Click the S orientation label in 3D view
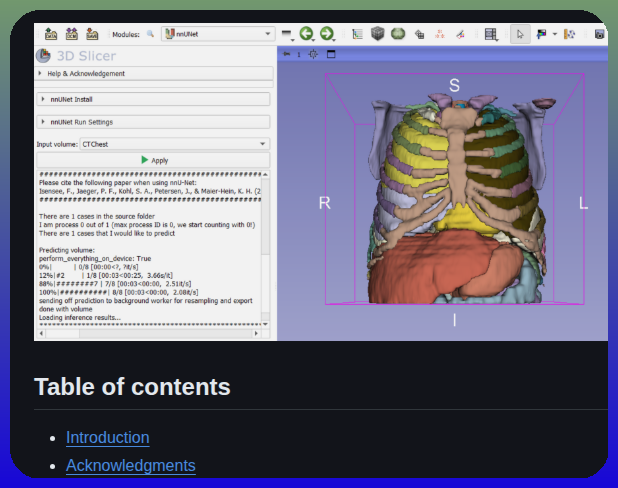618x488 pixels. coord(454,85)
